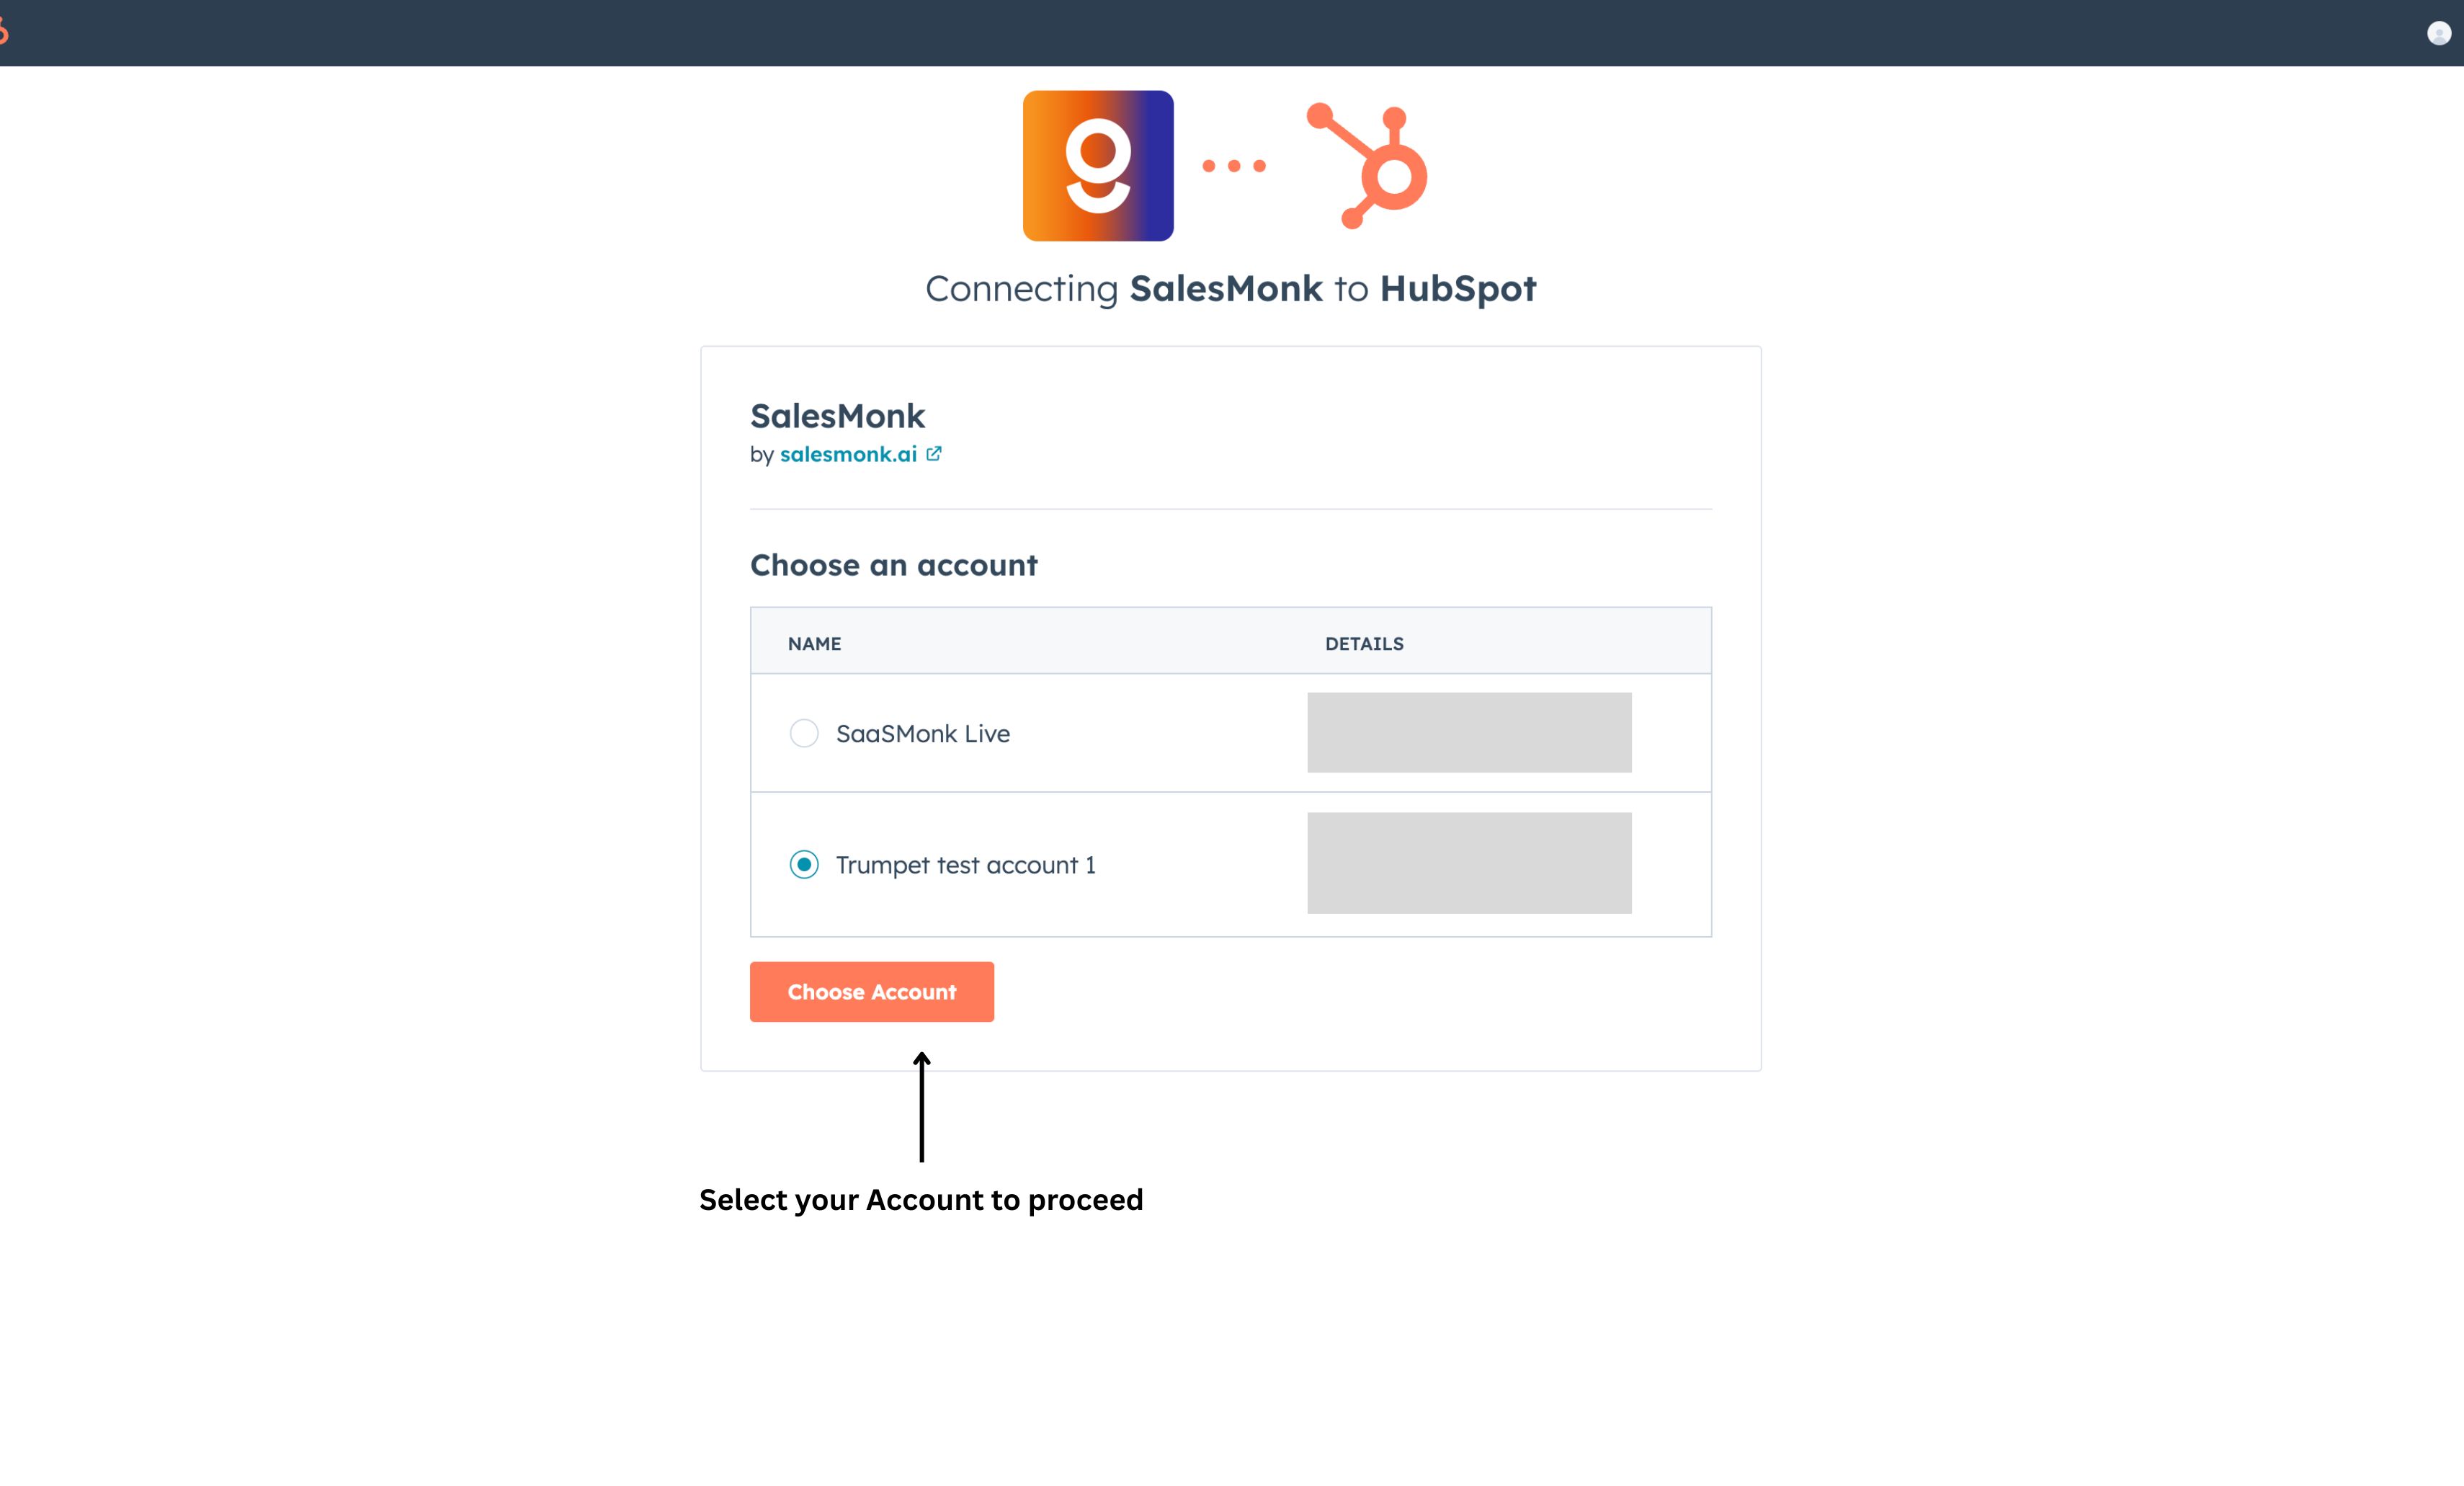Click the Select your Account to proceed caption

920,1200
